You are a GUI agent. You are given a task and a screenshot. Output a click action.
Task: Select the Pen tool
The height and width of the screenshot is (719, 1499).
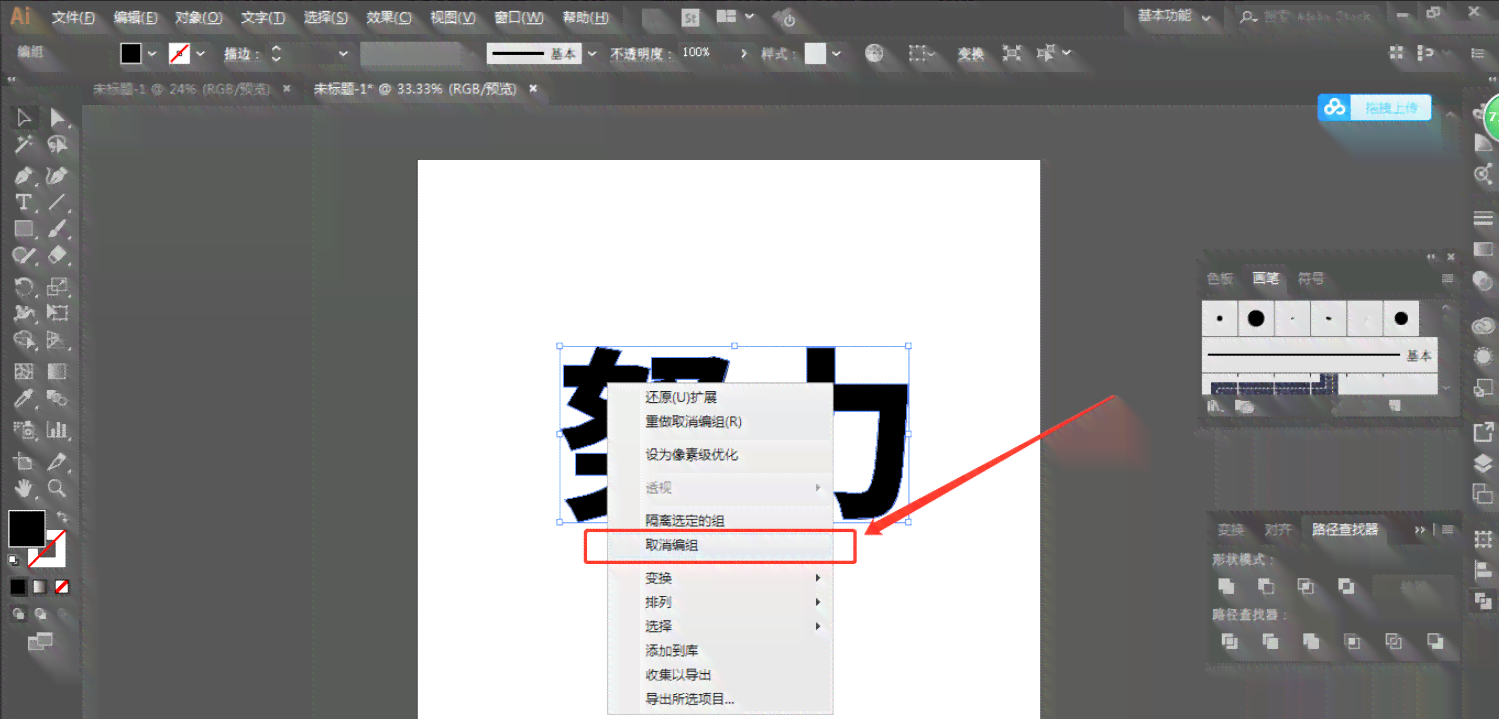coord(24,175)
